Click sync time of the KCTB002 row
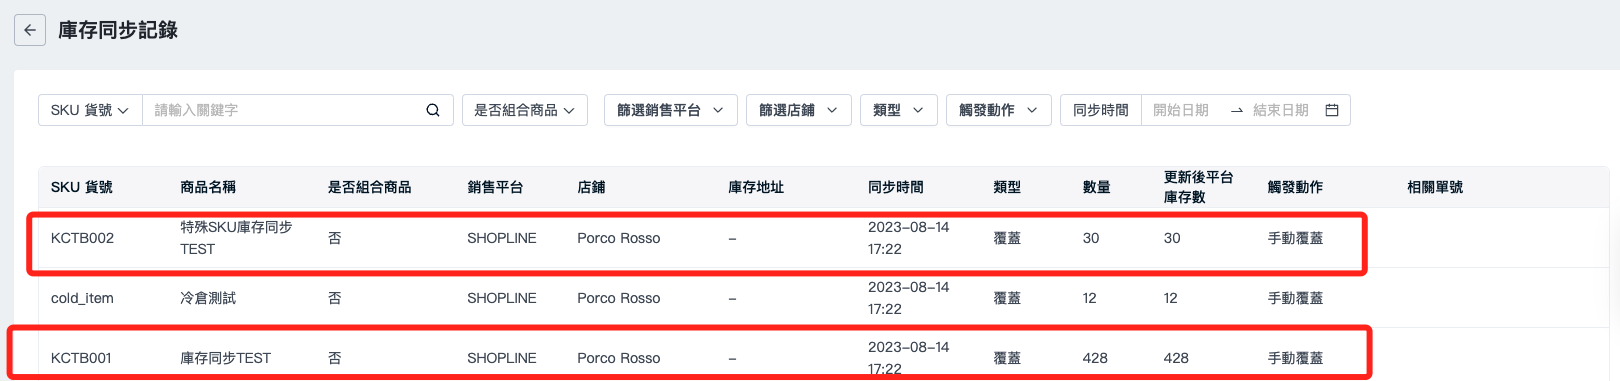 coord(908,238)
